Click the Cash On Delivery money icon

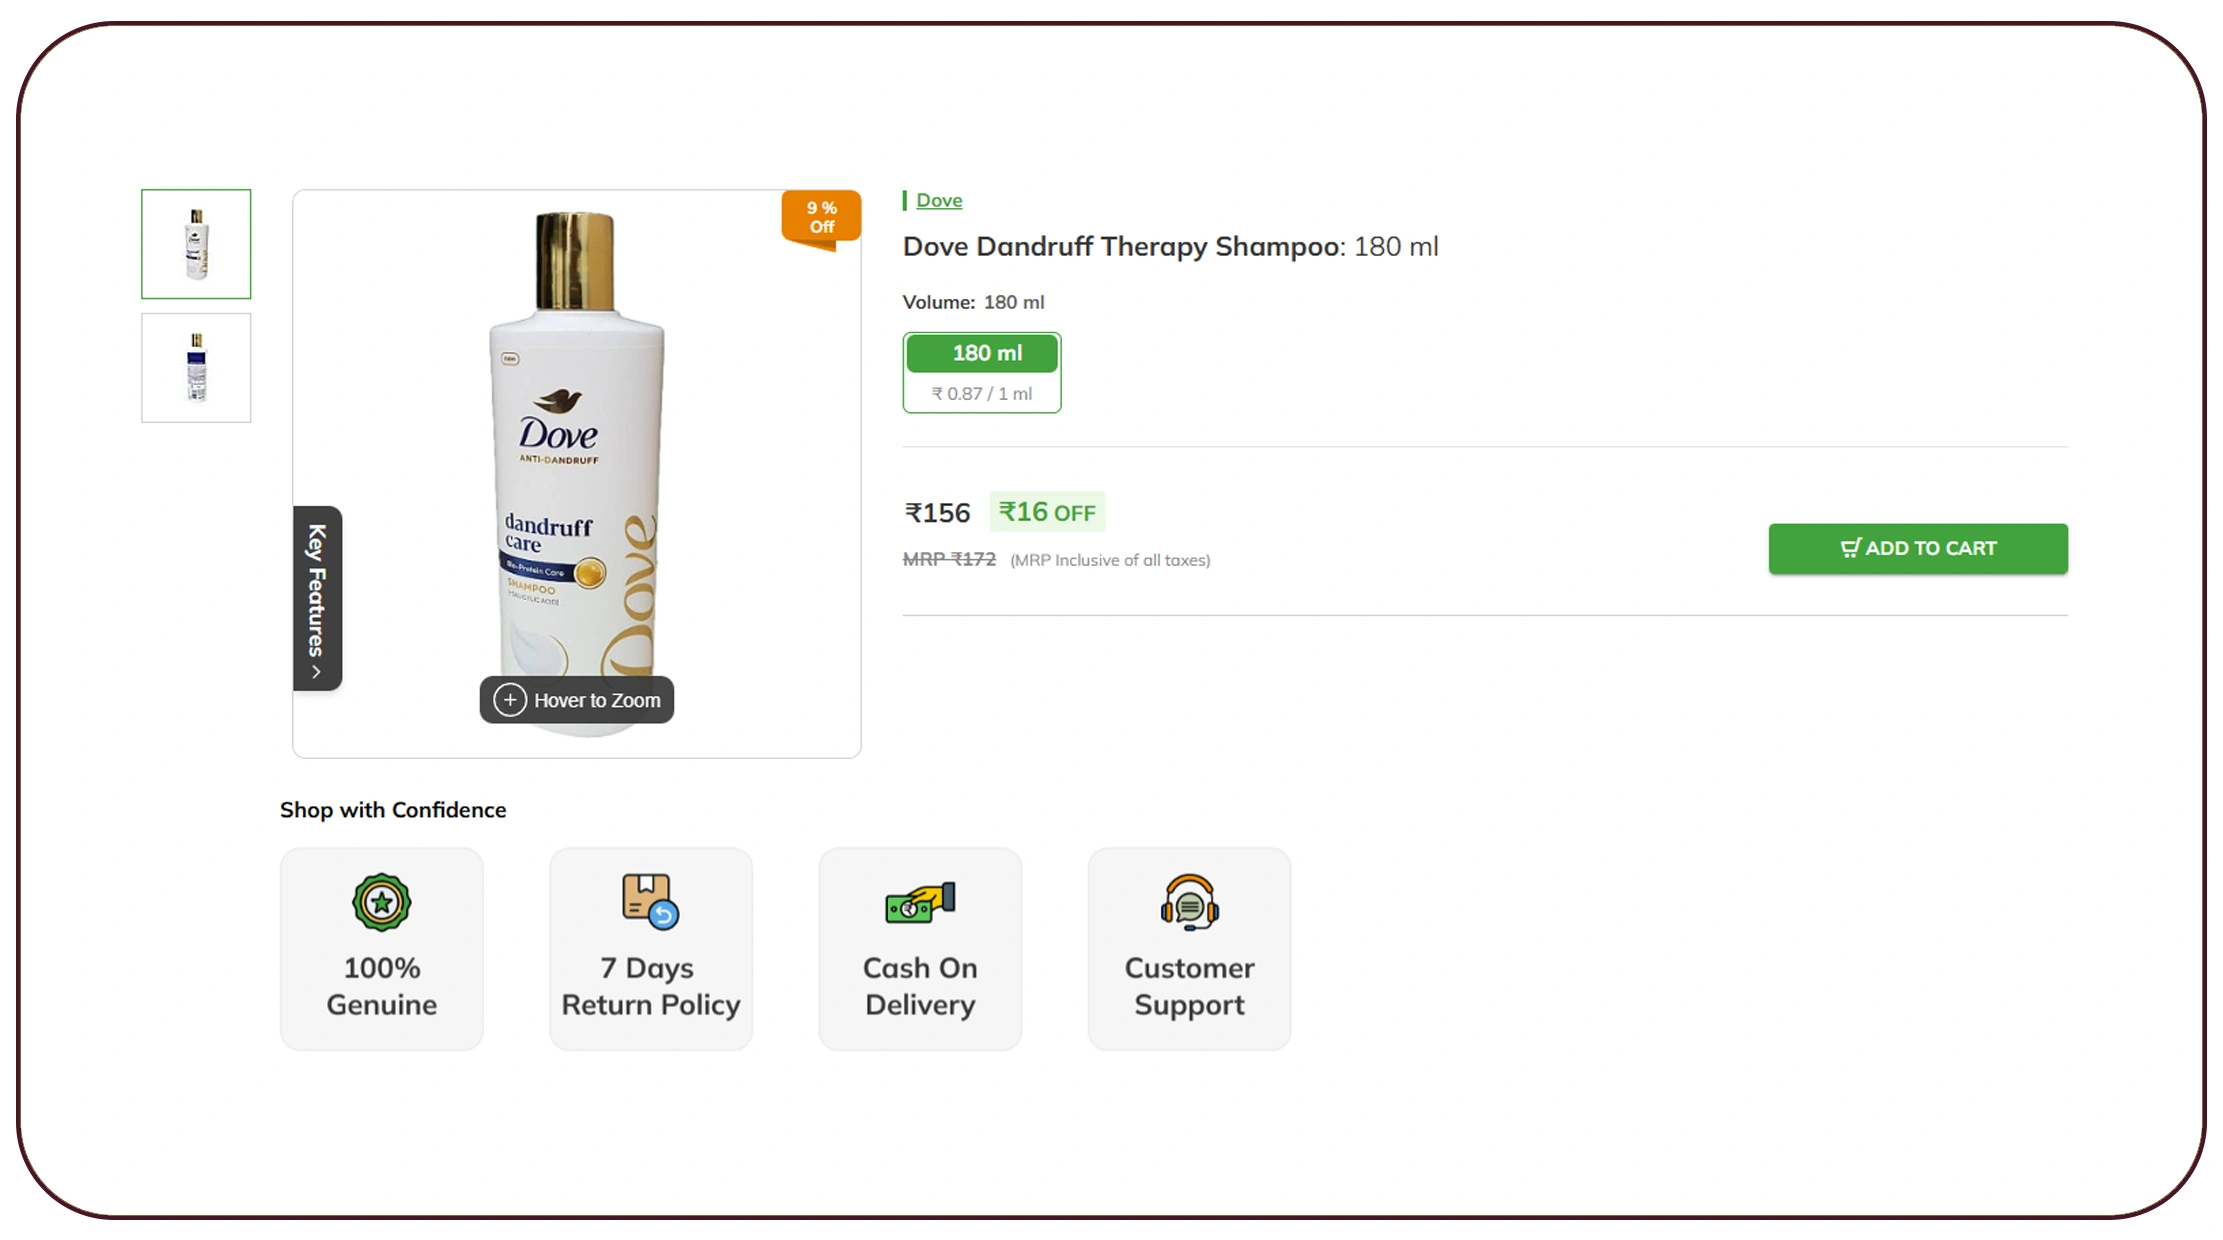pos(920,902)
